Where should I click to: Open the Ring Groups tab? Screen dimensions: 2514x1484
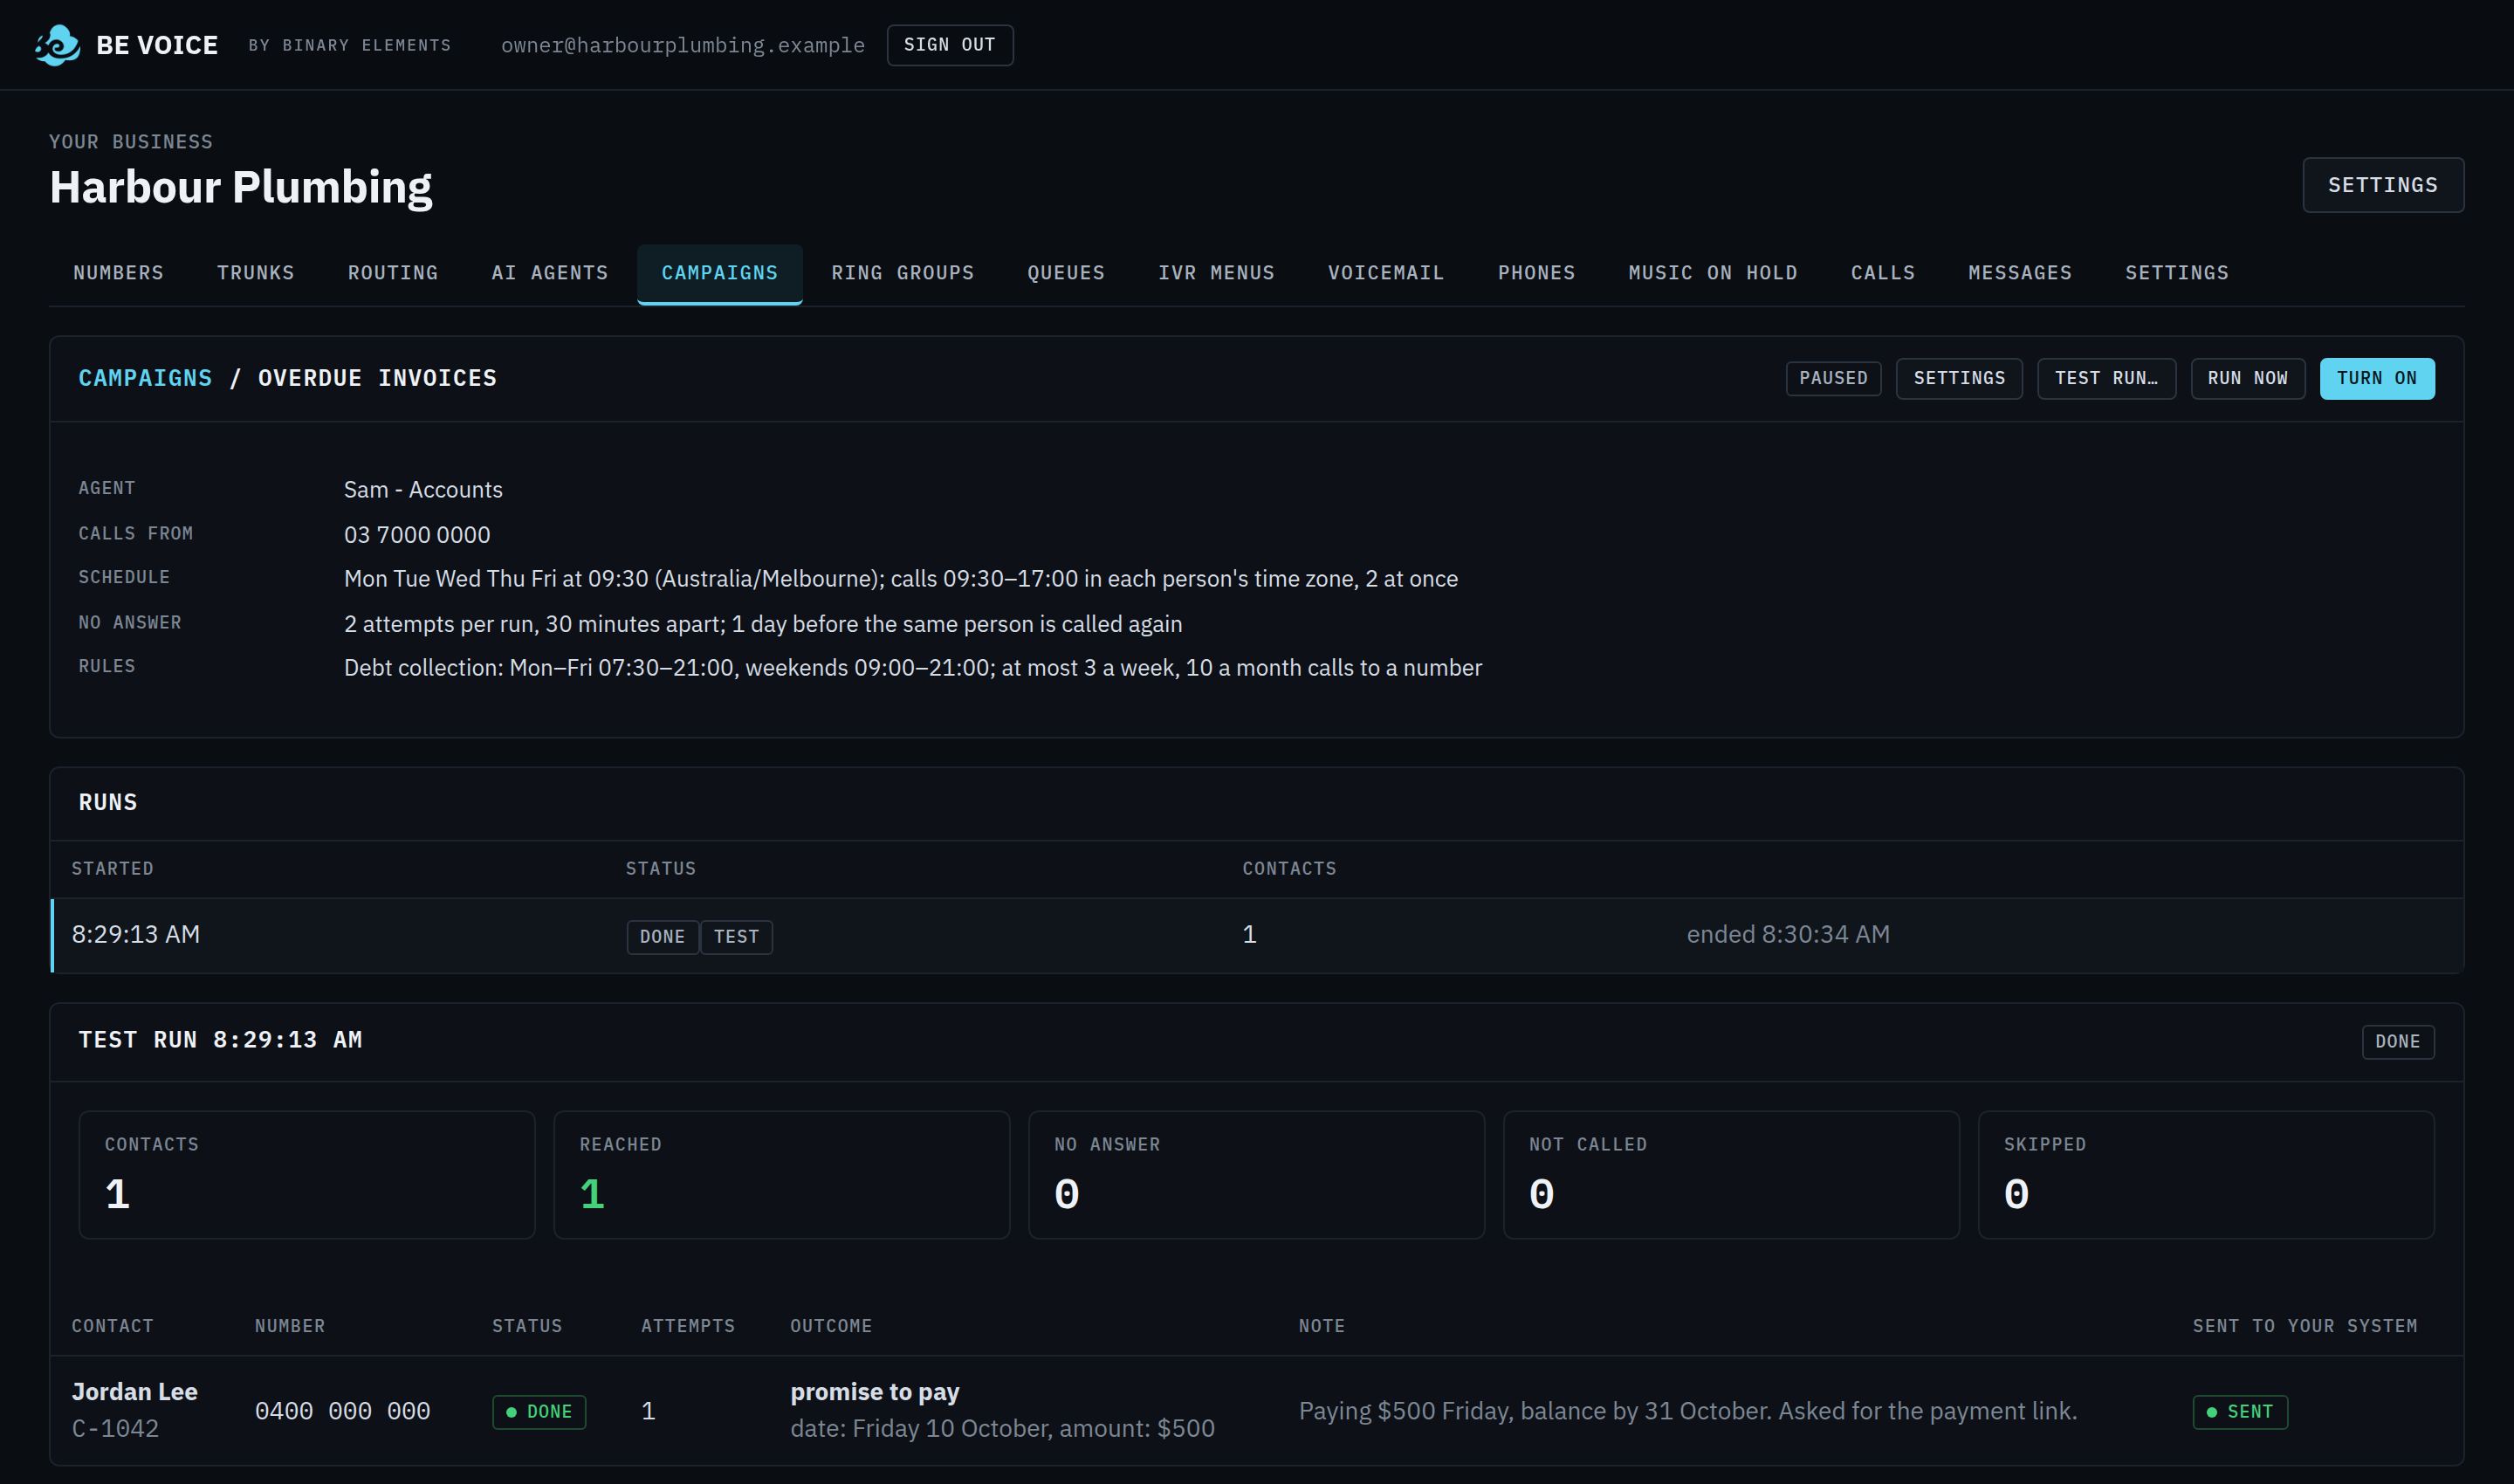(902, 273)
